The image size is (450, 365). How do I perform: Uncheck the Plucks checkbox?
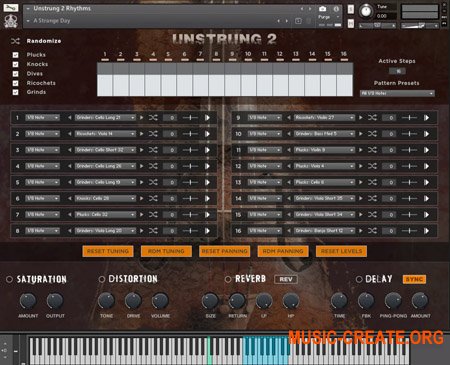point(15,55)
